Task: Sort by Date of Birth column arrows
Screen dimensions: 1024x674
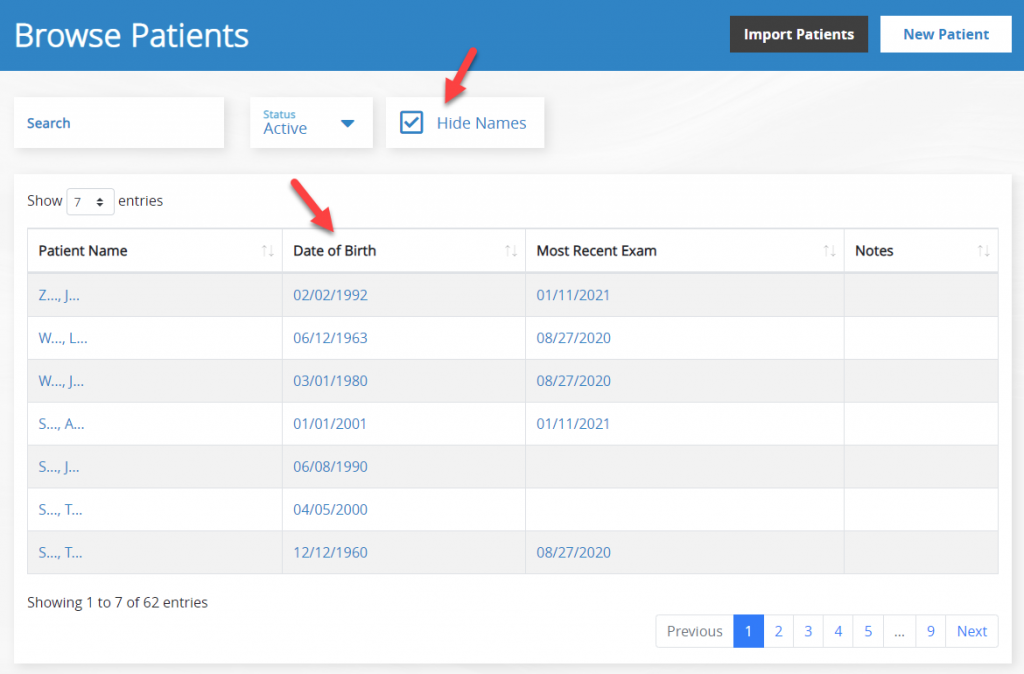Action: [x=511, y=251]
